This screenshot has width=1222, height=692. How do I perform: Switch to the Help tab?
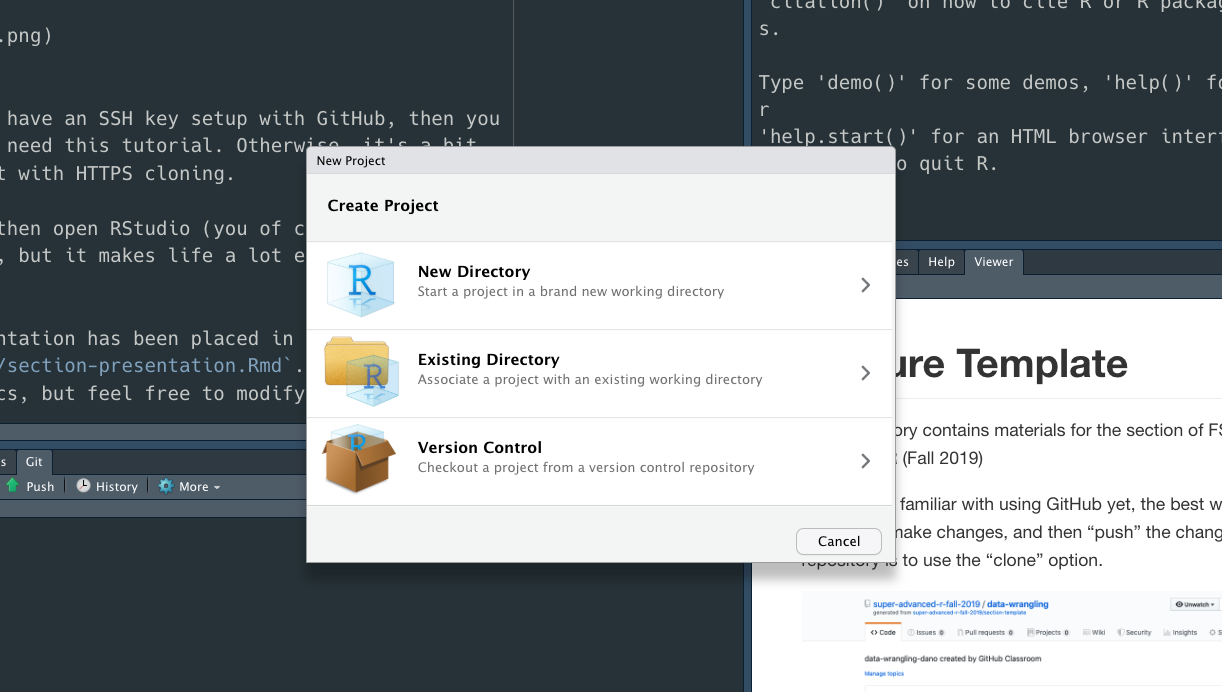coord(941,262)
